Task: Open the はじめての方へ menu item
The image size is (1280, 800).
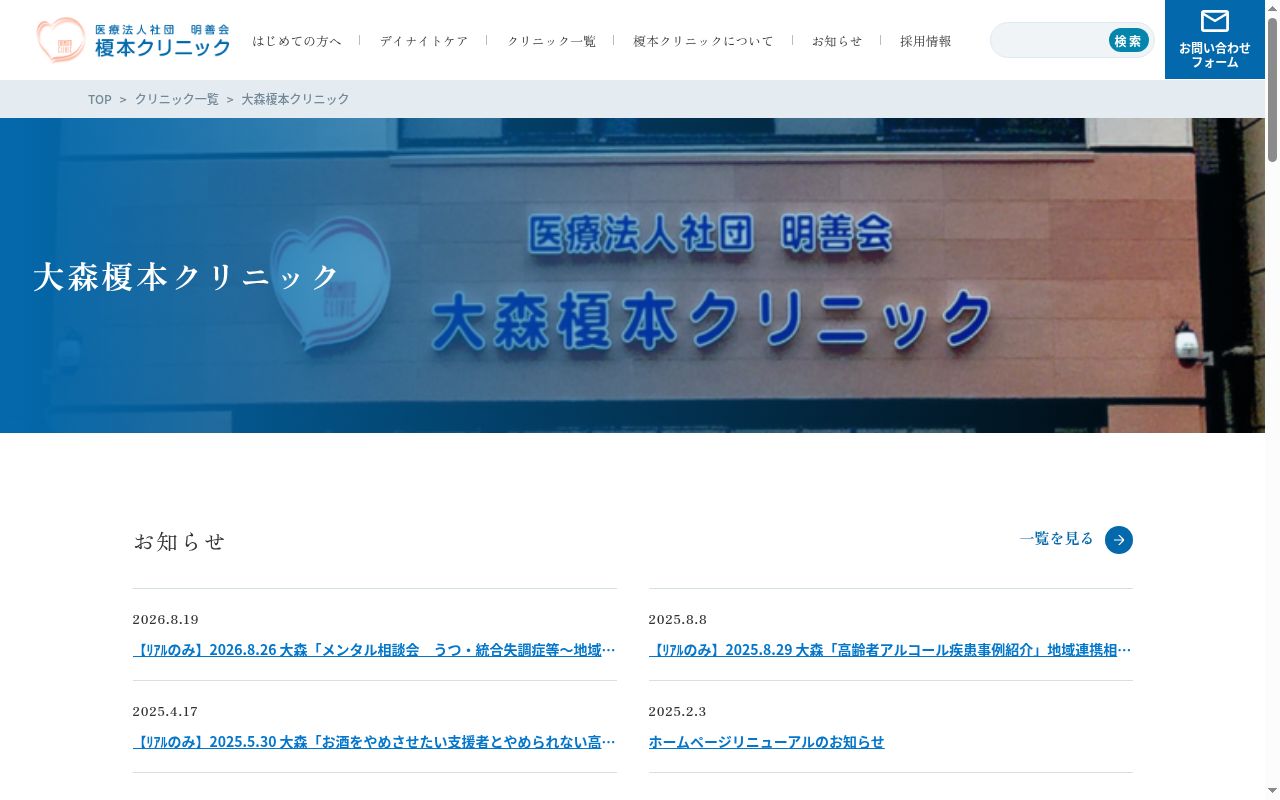Action: pyautogui.click(x=297, y=41)
